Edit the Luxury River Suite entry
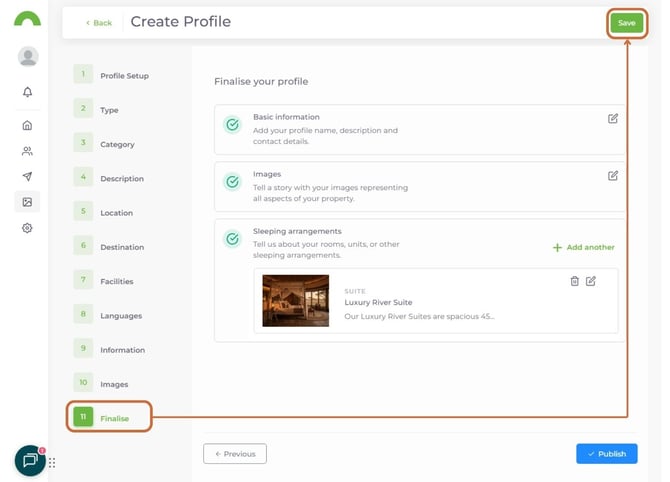The height and width of the screenshot is (482, 670). pos(591,281)
